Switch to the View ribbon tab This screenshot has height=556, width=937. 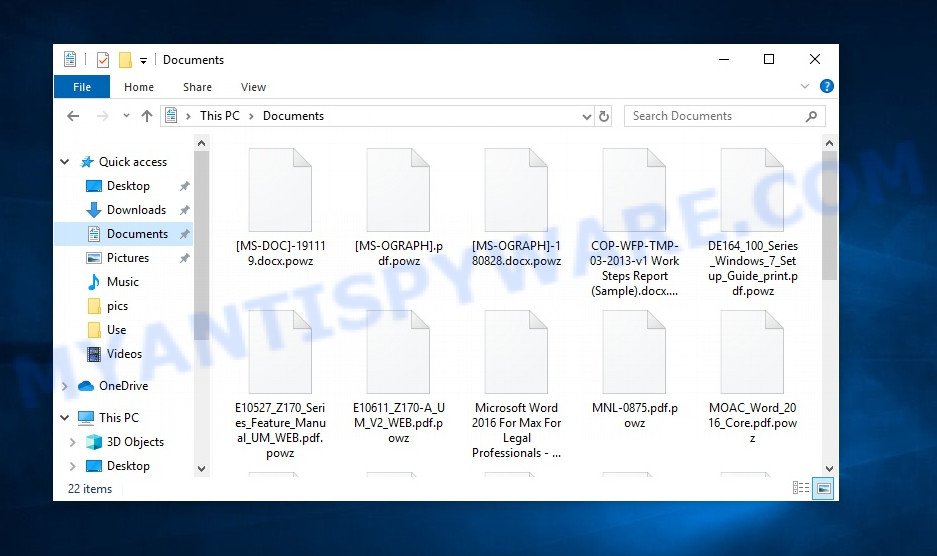(253, 87)
